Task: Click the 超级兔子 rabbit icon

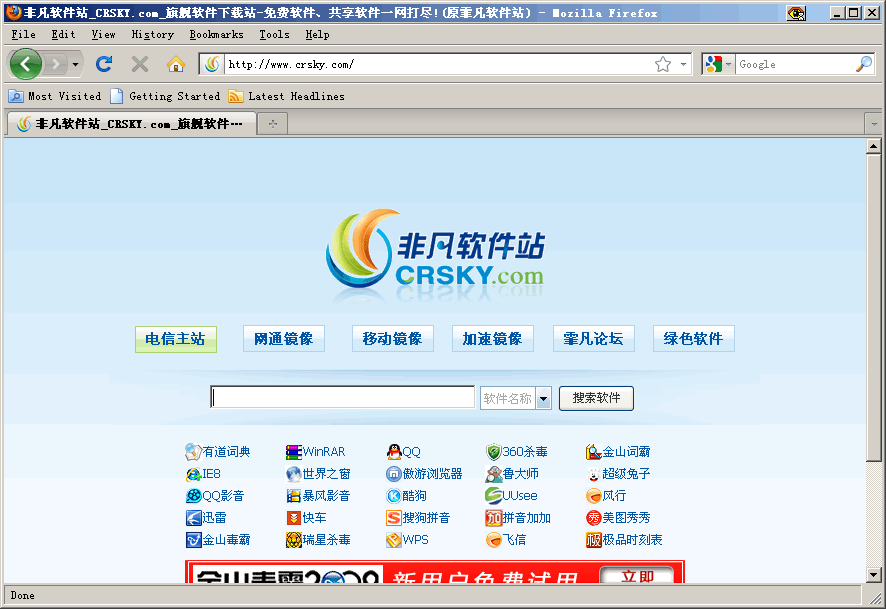Action: 593,474
